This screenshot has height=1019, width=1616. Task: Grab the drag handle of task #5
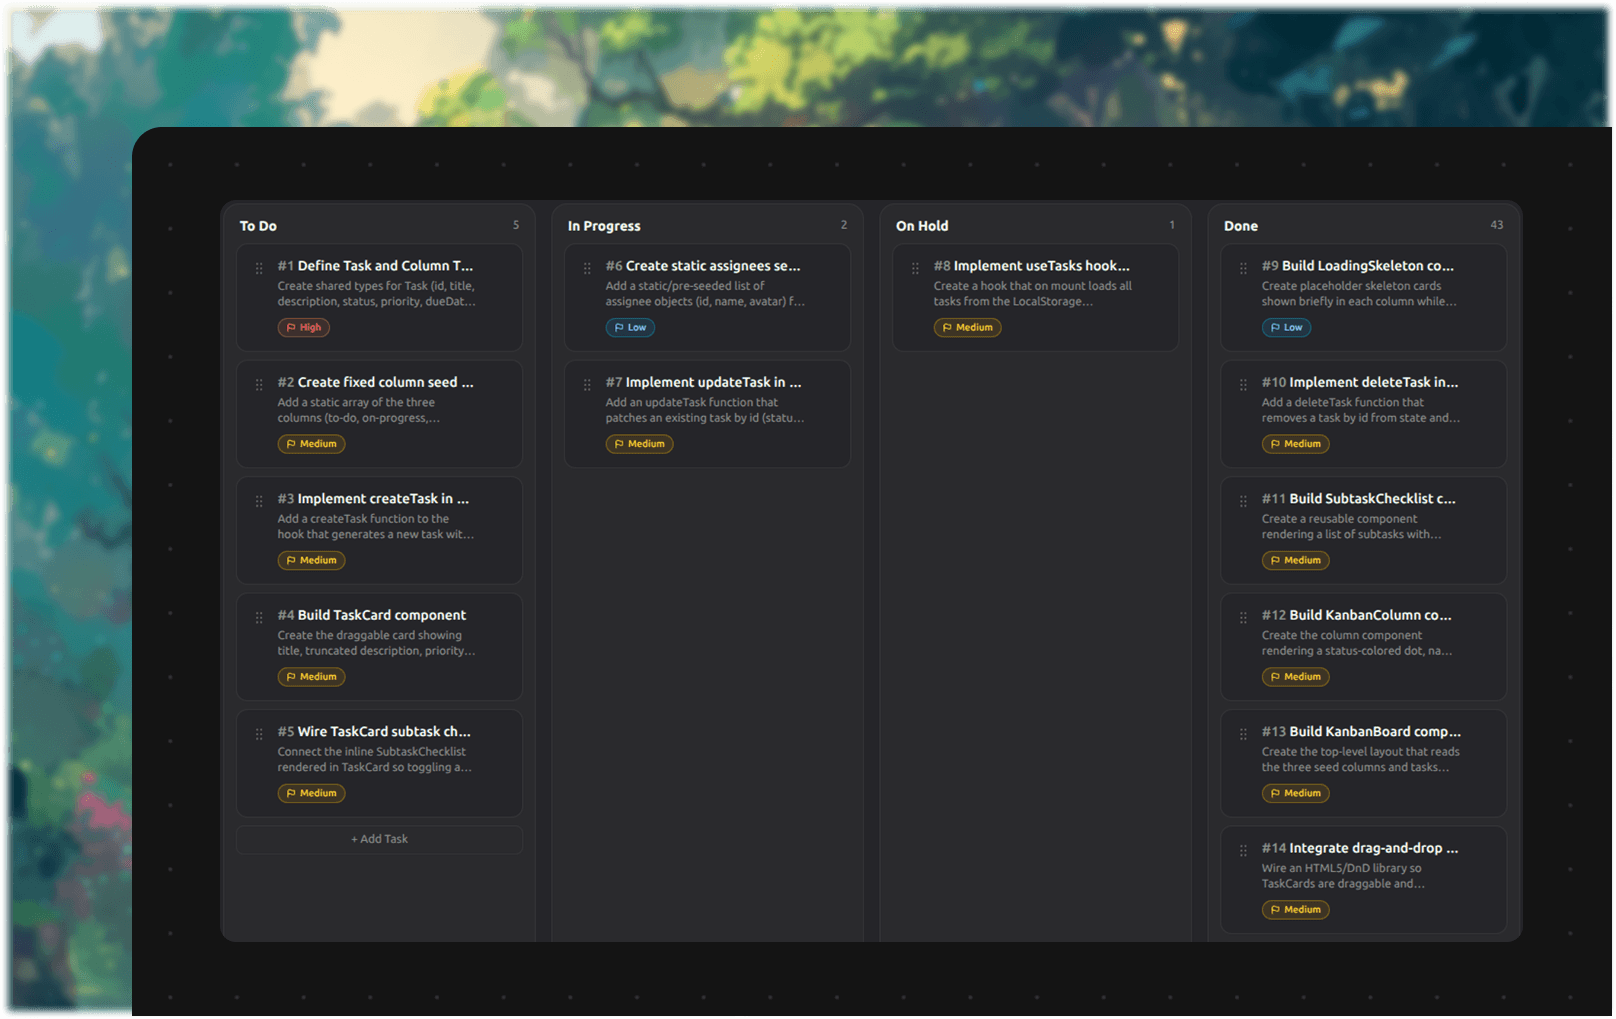(x=259, y=734)
